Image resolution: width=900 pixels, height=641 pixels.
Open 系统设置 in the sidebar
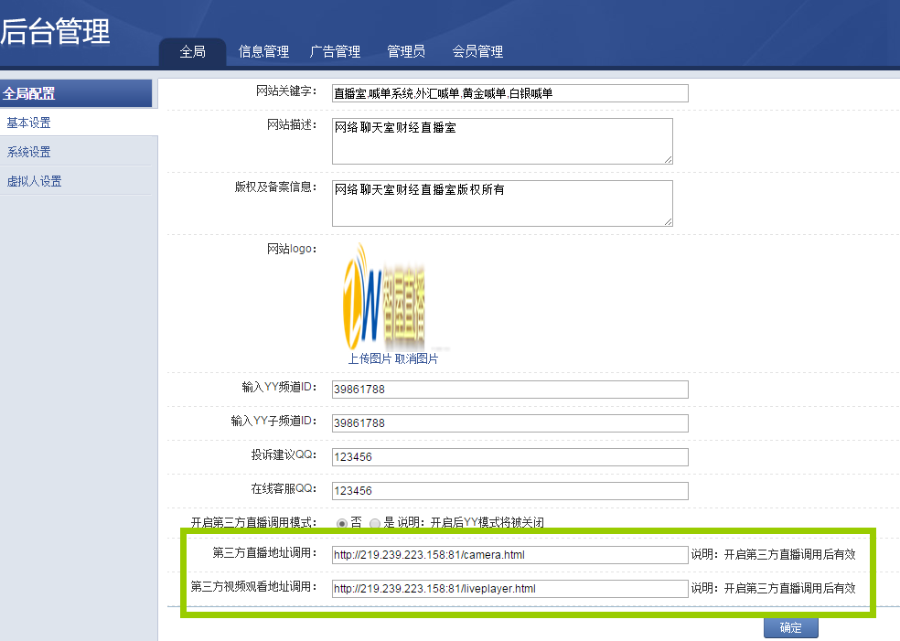pos(30,152)
